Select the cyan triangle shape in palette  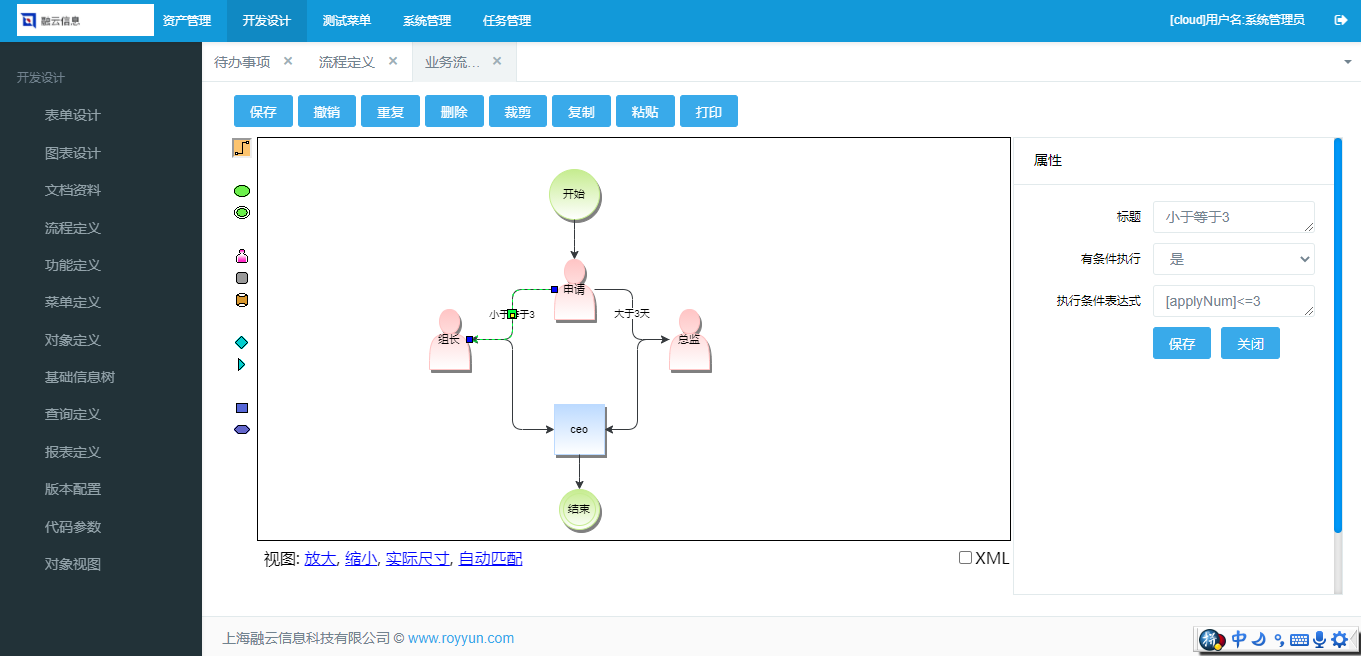pos(241,365)
